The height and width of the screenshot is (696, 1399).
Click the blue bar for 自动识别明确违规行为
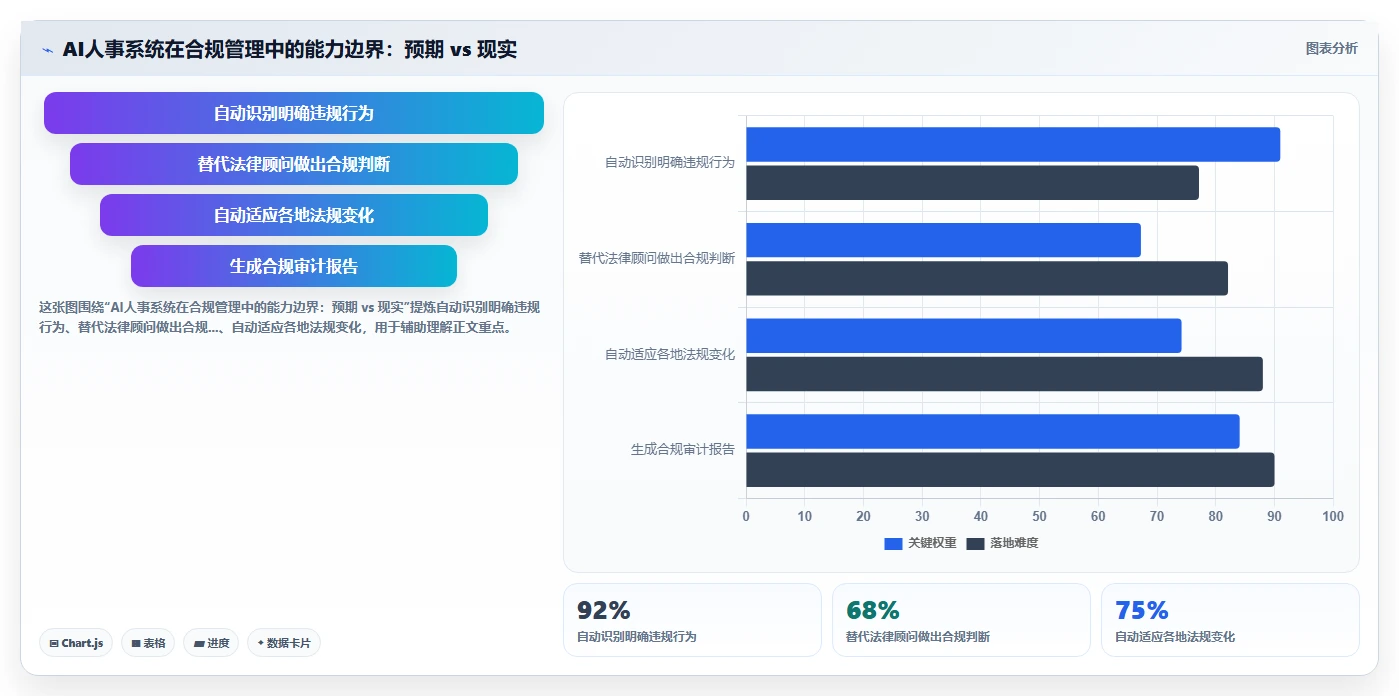1013,144
